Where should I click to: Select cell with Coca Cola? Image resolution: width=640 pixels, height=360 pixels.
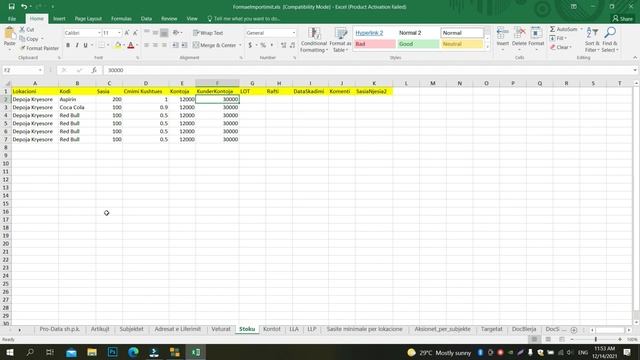77,107
